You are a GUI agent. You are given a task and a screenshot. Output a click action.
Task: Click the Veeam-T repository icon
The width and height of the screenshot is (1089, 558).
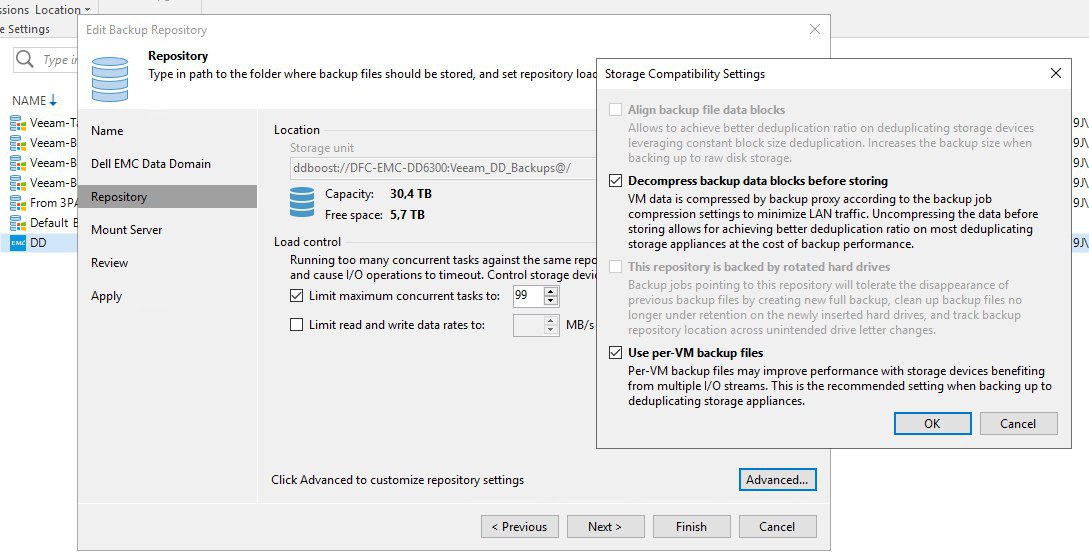coord(17,123)
